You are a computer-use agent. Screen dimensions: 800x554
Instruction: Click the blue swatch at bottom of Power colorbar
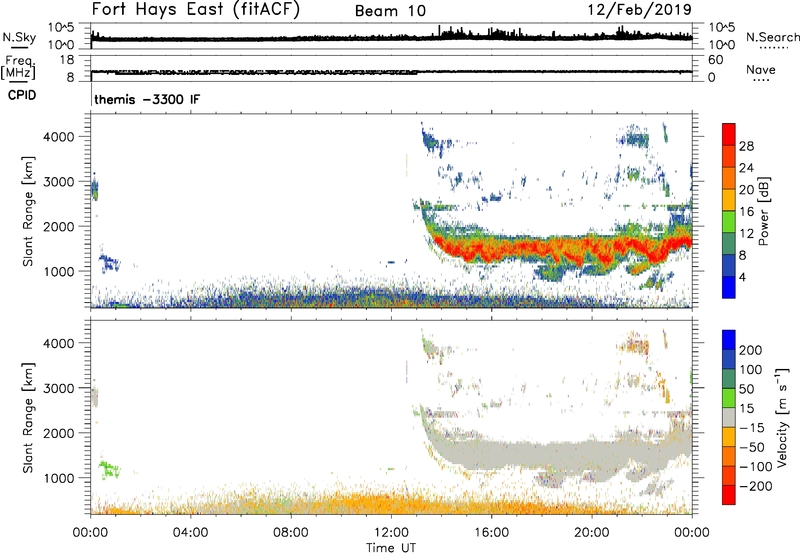click(x=729, y=287)
